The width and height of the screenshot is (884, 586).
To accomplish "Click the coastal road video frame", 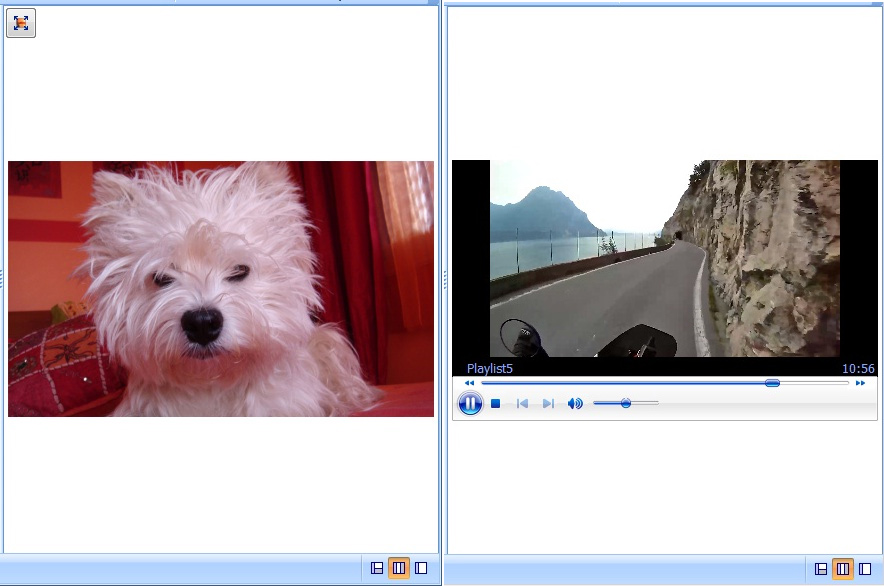I will point(665,258).
